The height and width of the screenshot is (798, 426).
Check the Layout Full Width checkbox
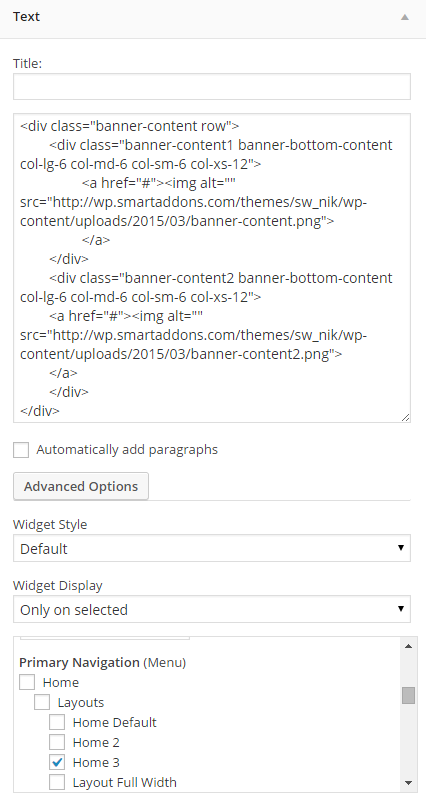point(57,782)
